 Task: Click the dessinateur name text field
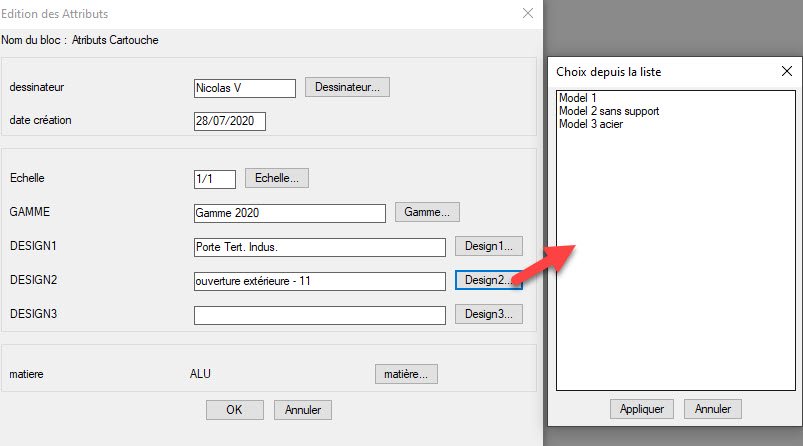tap(244, 88)
